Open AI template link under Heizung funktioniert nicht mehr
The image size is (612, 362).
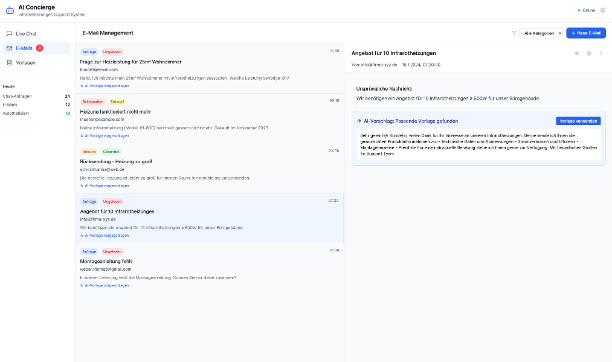tap(105, 136)
